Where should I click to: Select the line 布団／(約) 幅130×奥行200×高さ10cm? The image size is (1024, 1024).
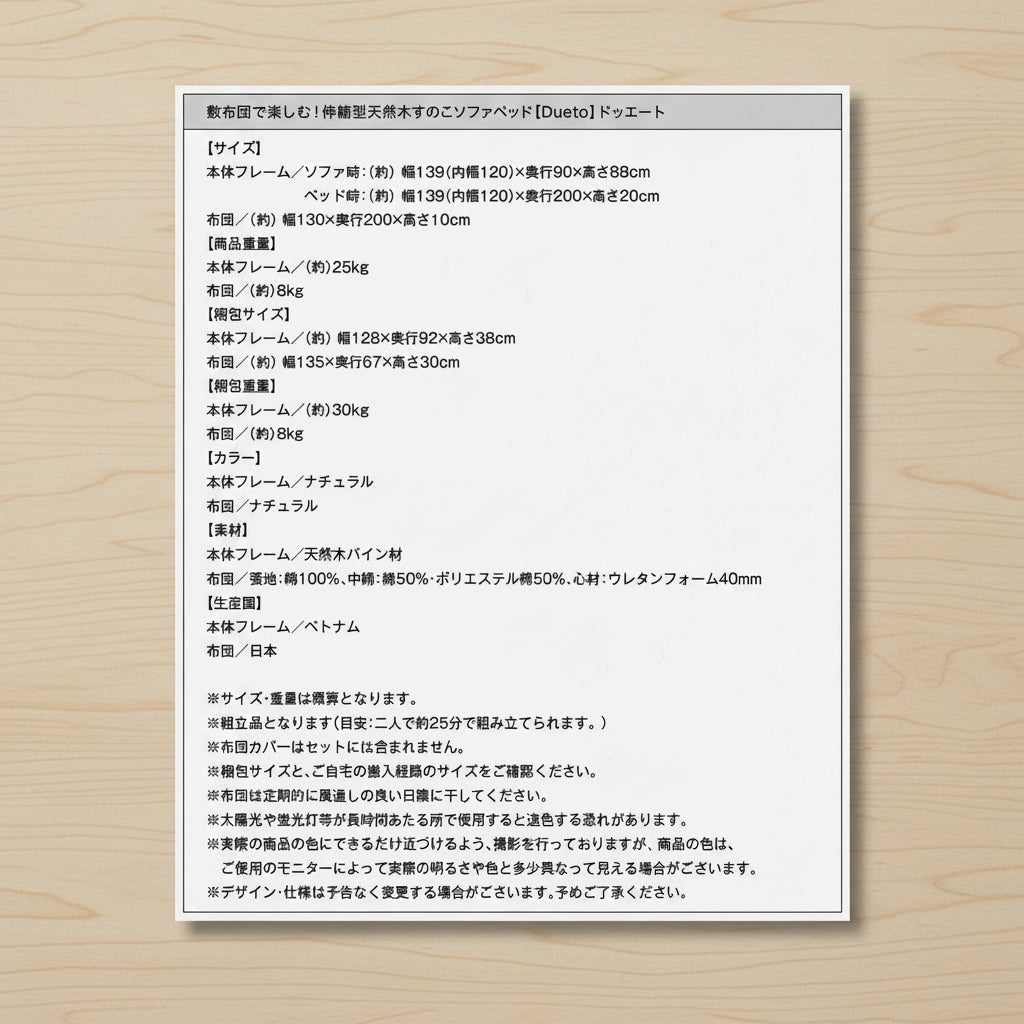coord(338,220)
